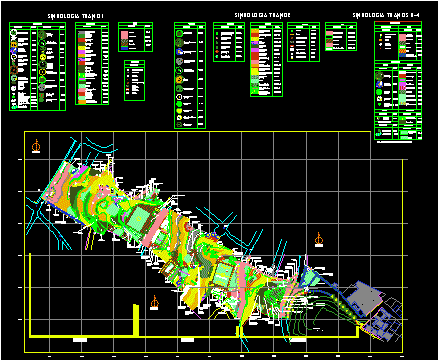The height and width of the screenshot is (361, 438).
Task: Pick the gray tree symbol in Tramo 1 legend
Action: 42,87
